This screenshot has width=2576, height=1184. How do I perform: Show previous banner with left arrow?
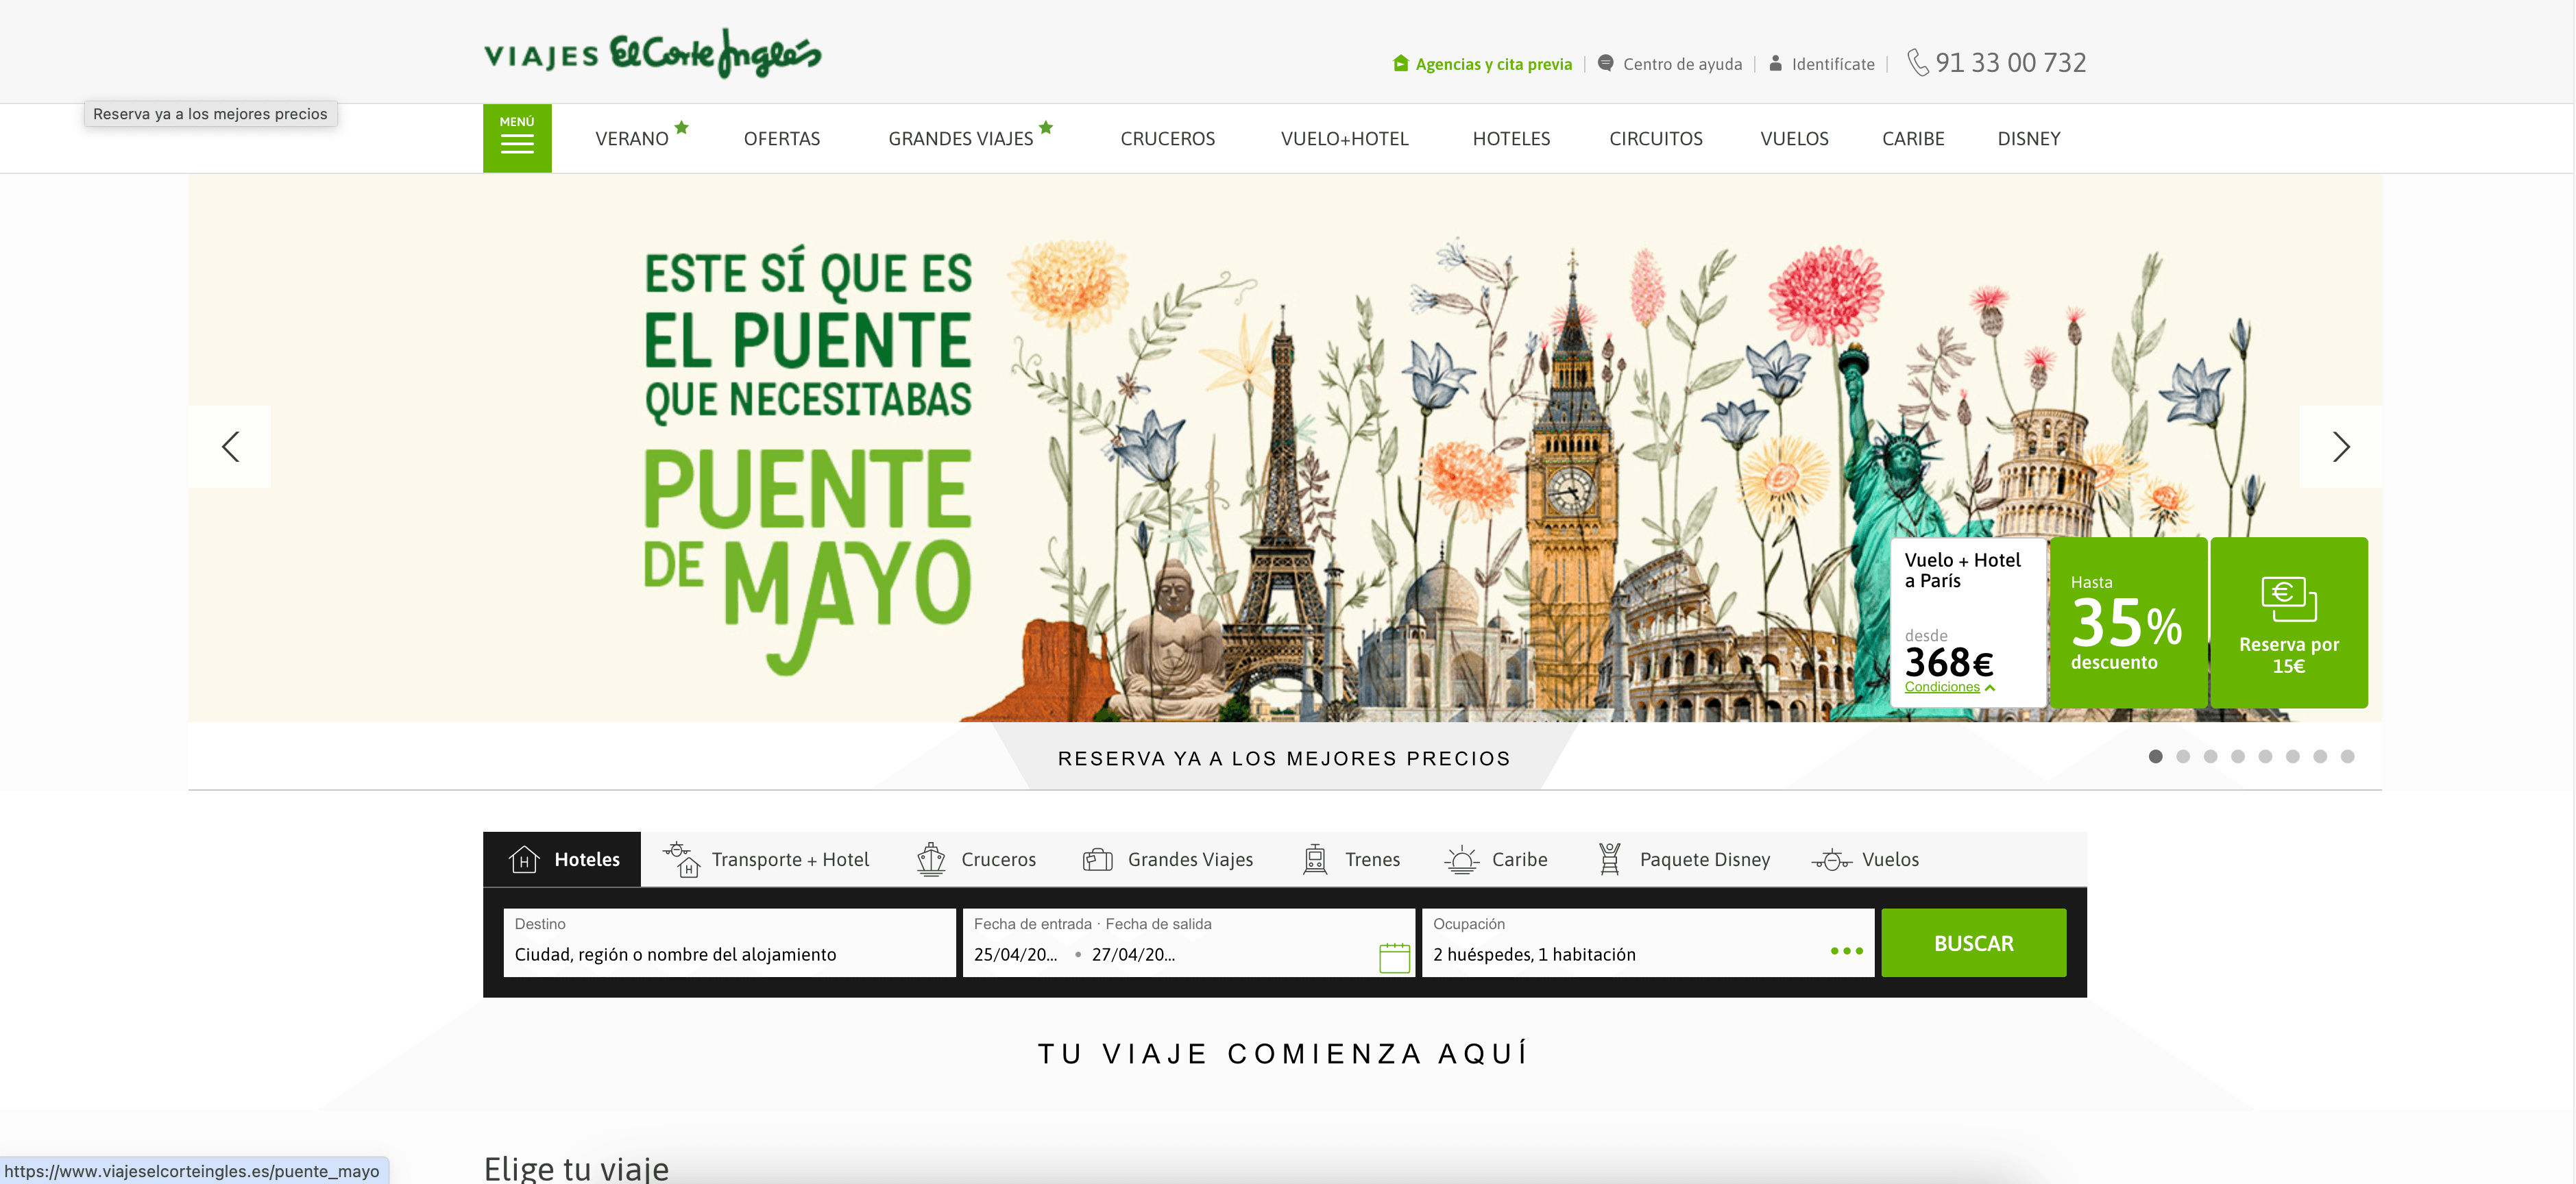230,447
